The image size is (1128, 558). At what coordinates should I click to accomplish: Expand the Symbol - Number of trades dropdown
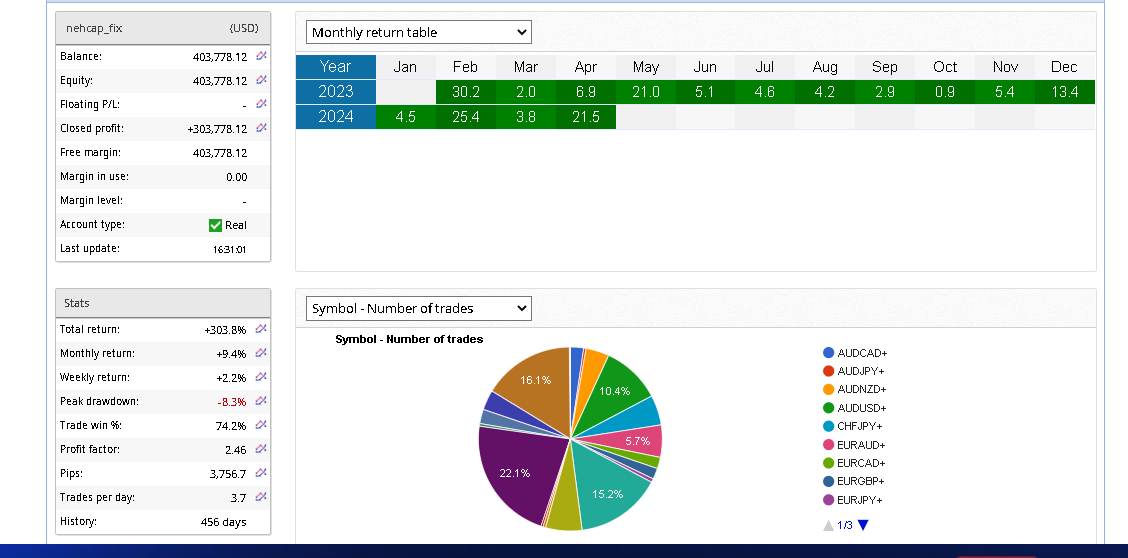pos(418,308)
